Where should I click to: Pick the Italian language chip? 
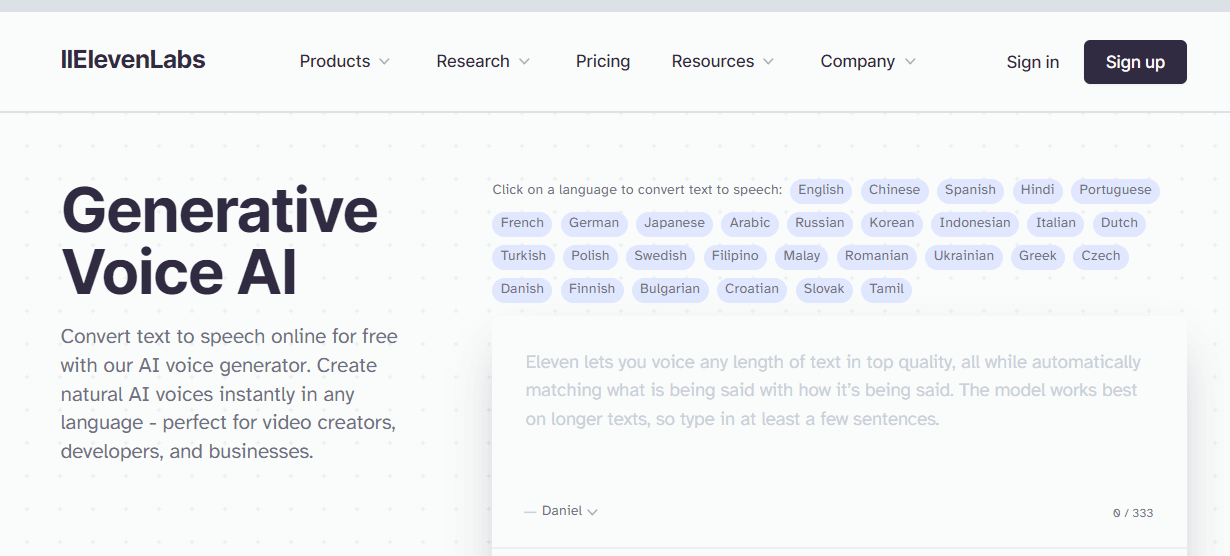(1056, 223)
